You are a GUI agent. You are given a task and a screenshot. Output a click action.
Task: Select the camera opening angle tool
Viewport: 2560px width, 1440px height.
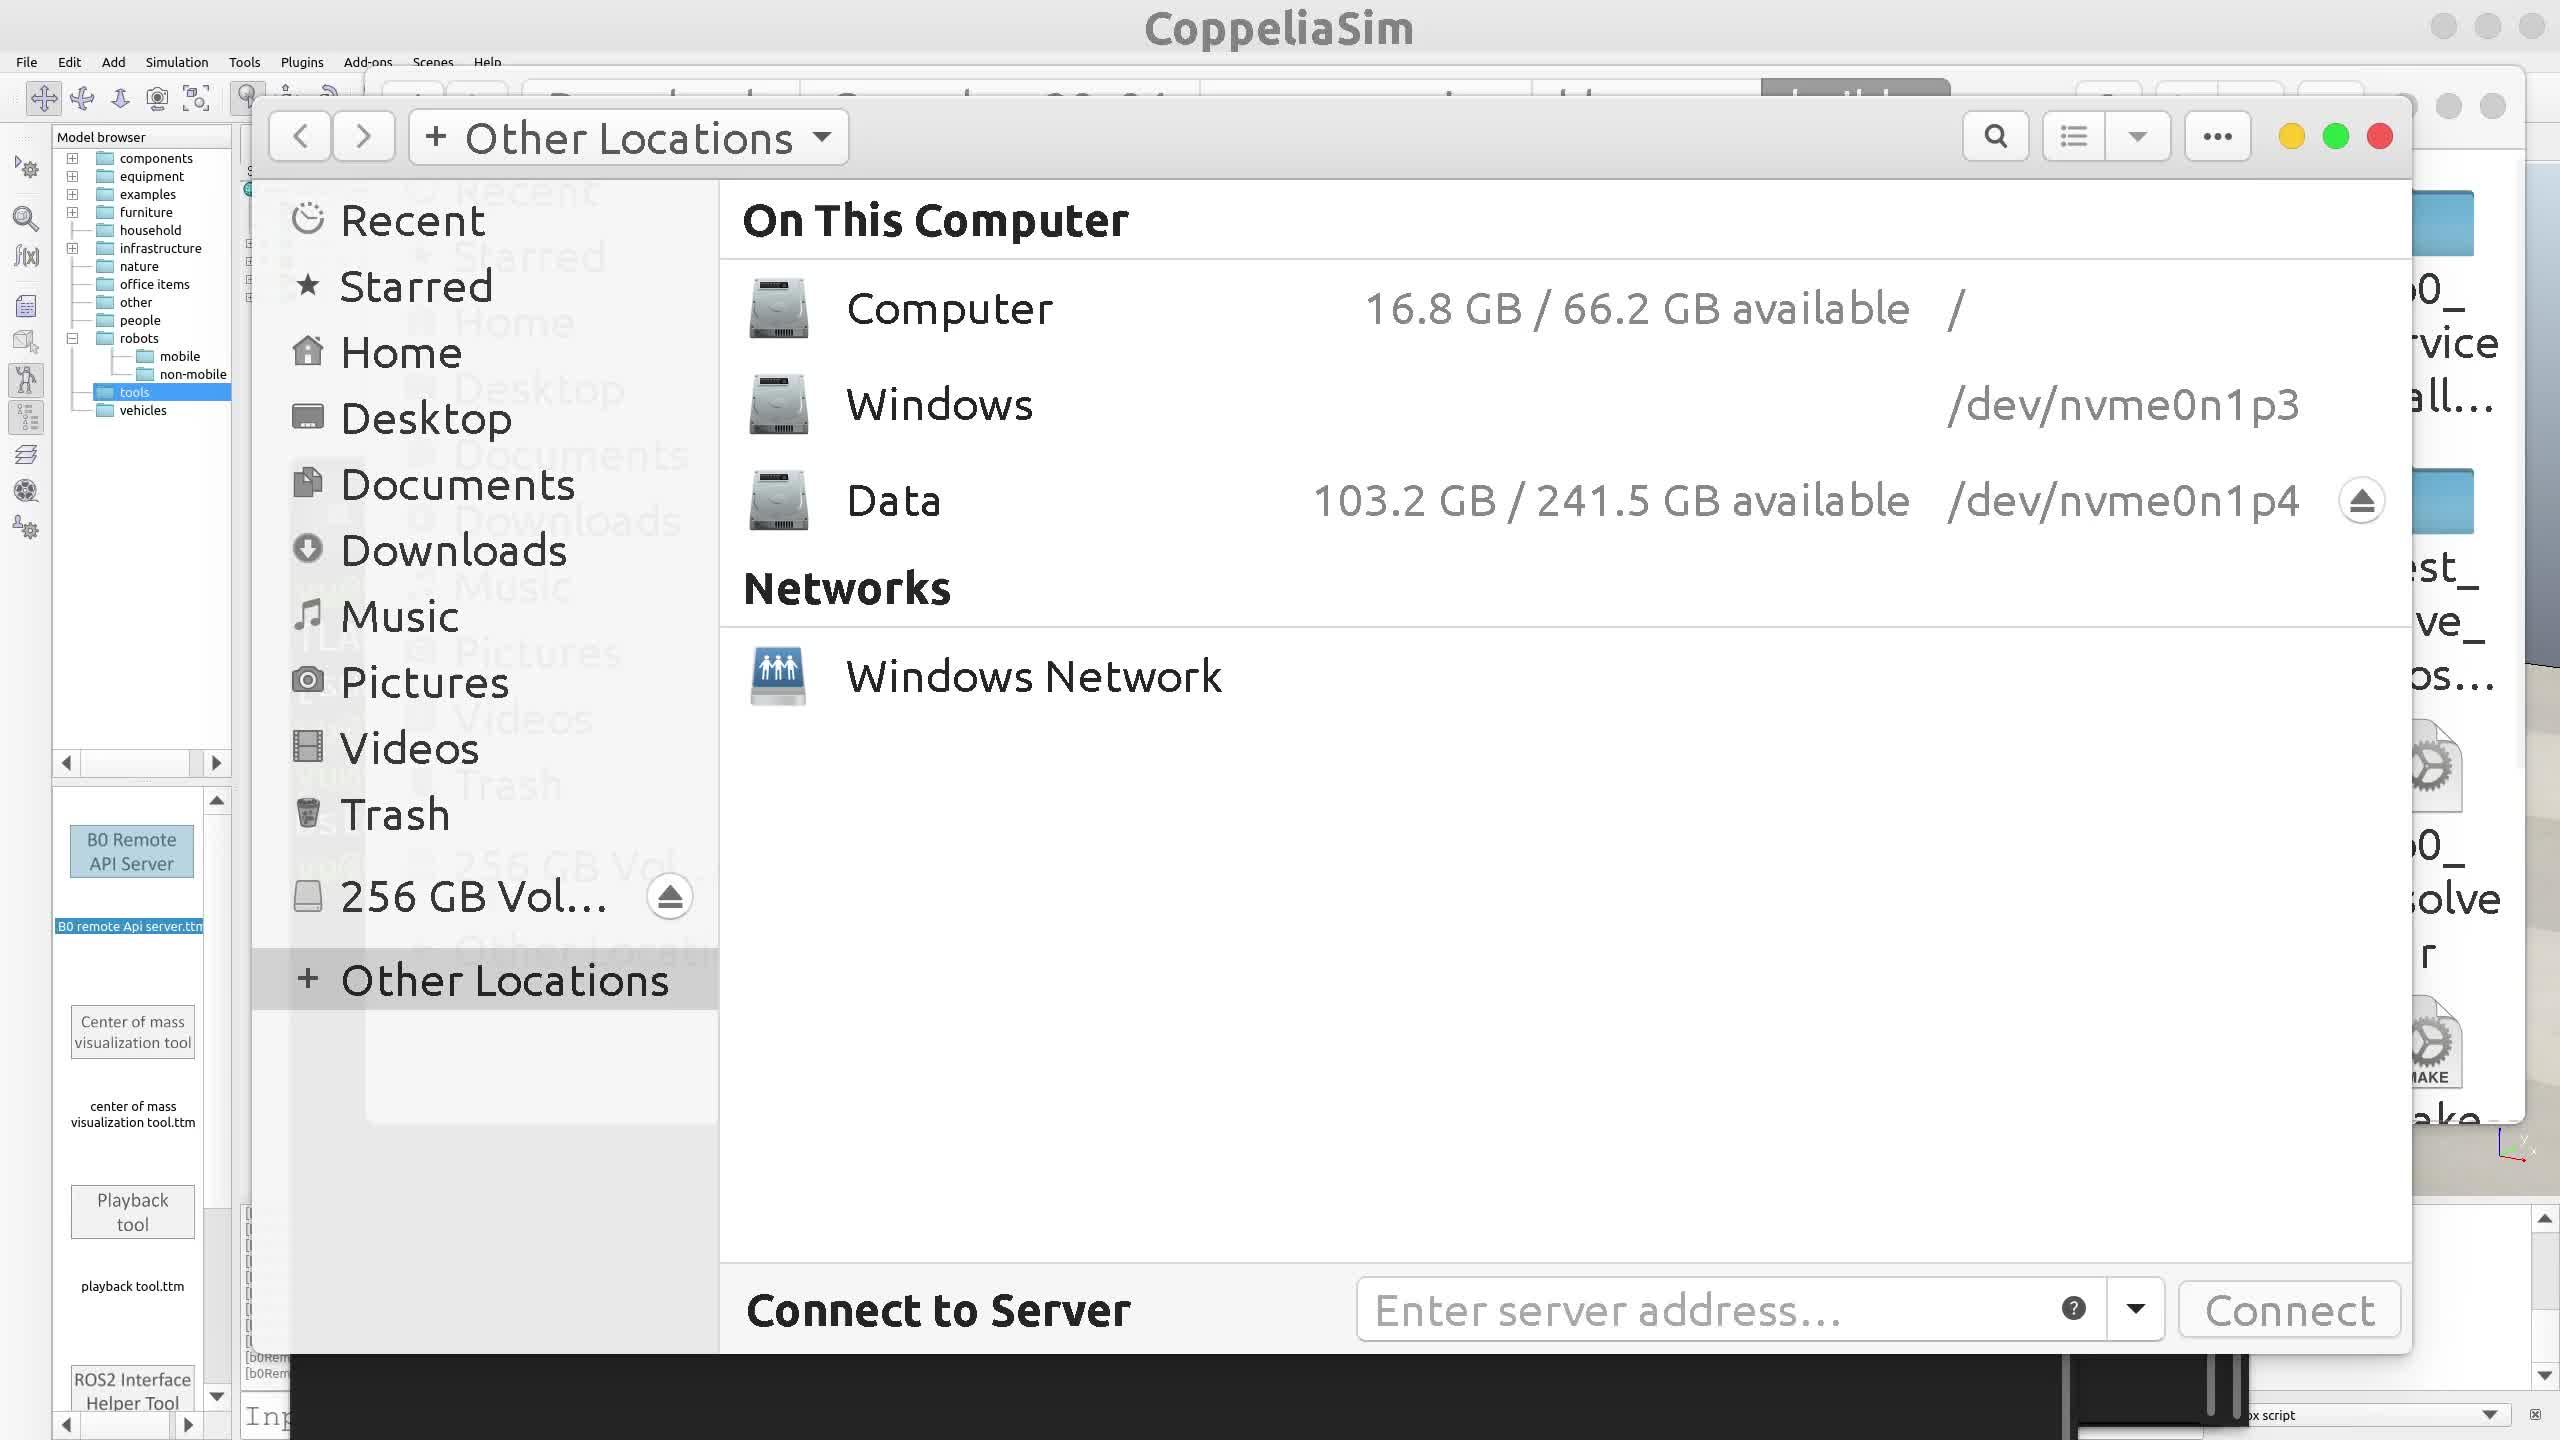tap(157, 98)
